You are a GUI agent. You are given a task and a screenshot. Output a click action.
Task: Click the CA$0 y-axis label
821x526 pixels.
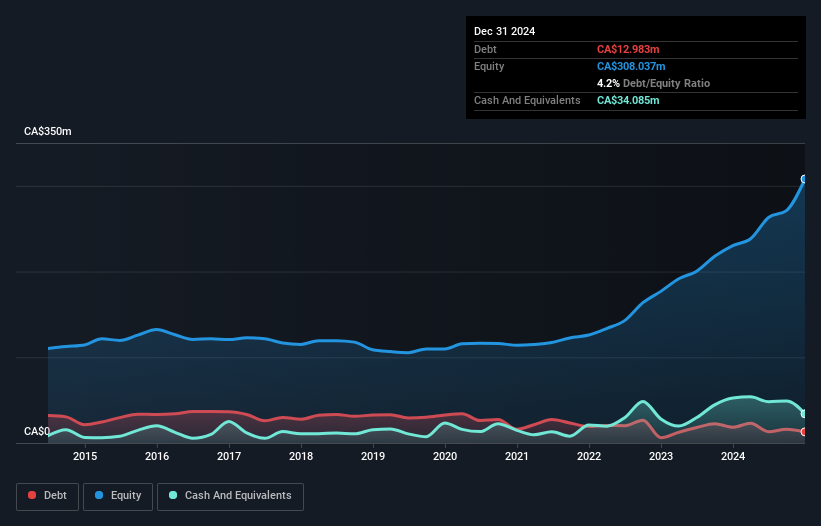click(37, 431)
